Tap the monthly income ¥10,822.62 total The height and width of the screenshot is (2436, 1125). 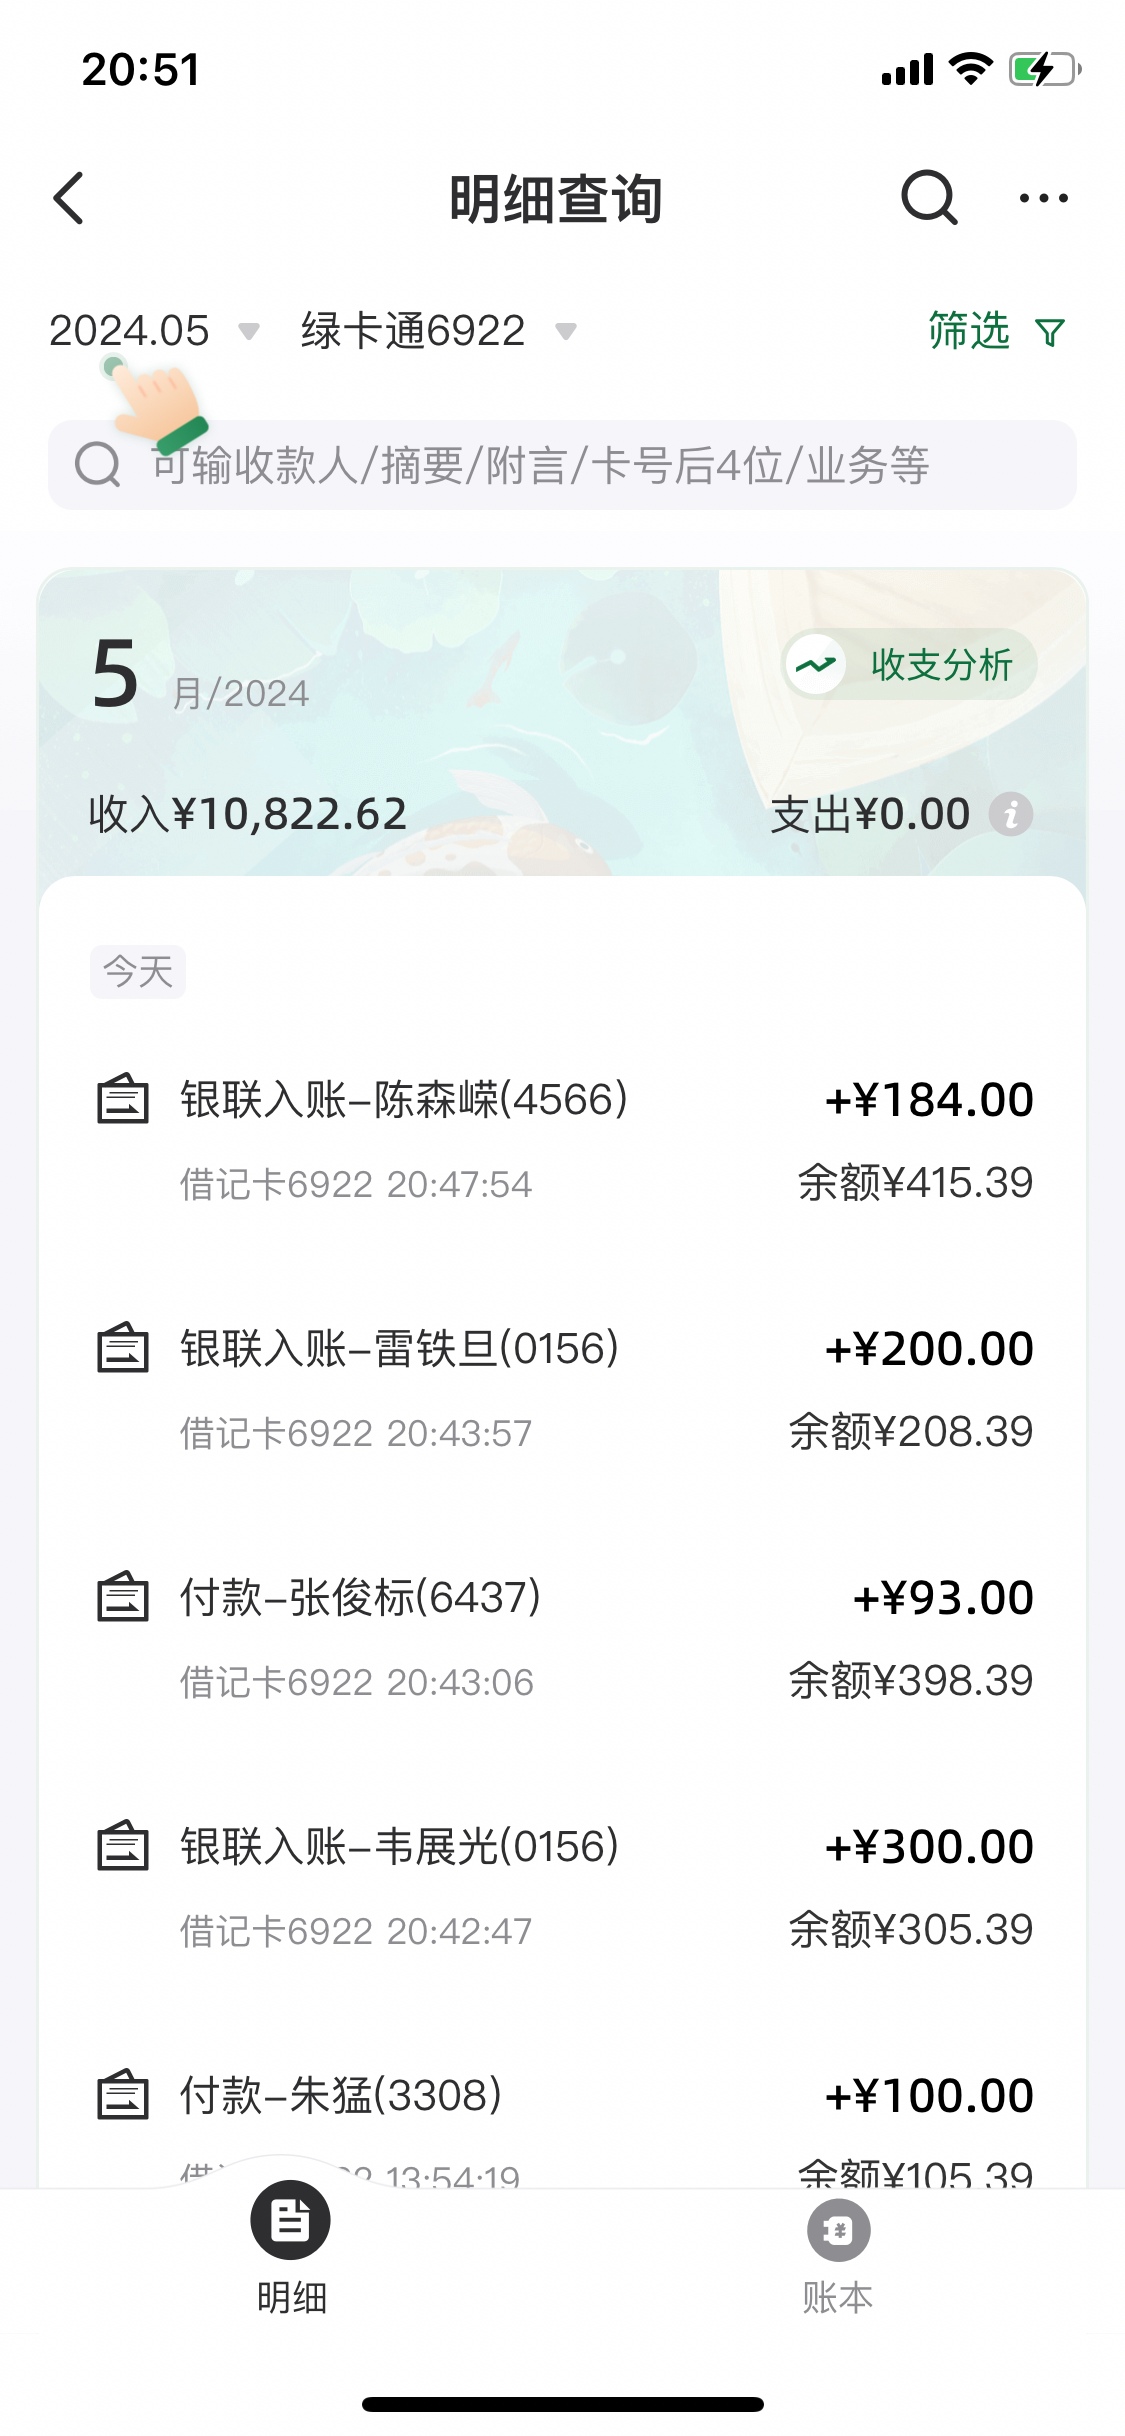coord(248,814)
